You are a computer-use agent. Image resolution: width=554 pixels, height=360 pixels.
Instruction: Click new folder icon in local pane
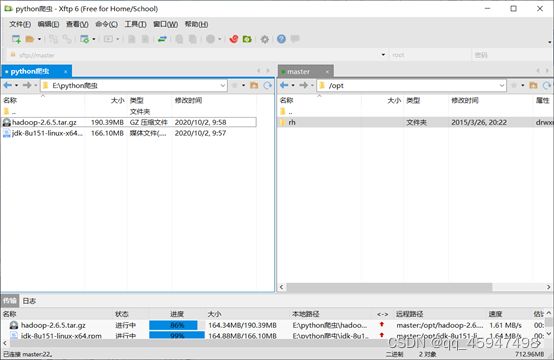click(x=254, y=85)
